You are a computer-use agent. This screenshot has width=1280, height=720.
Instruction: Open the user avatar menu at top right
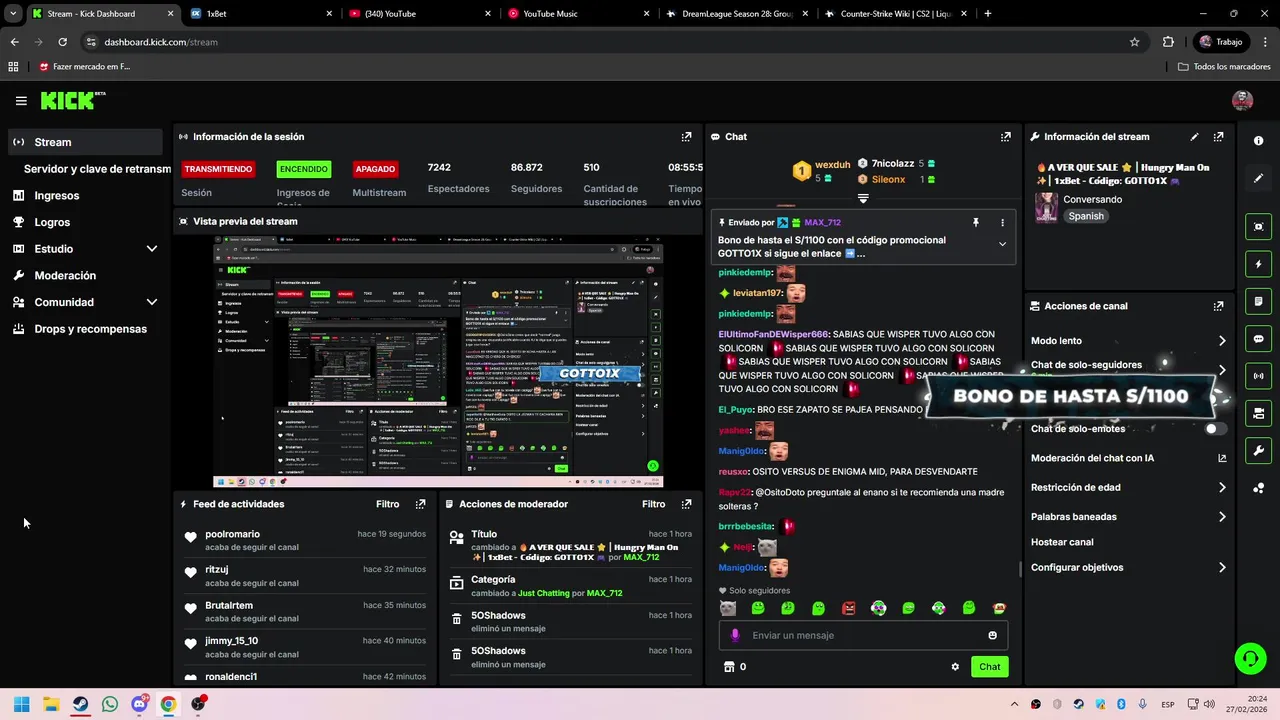[1242, 100]
